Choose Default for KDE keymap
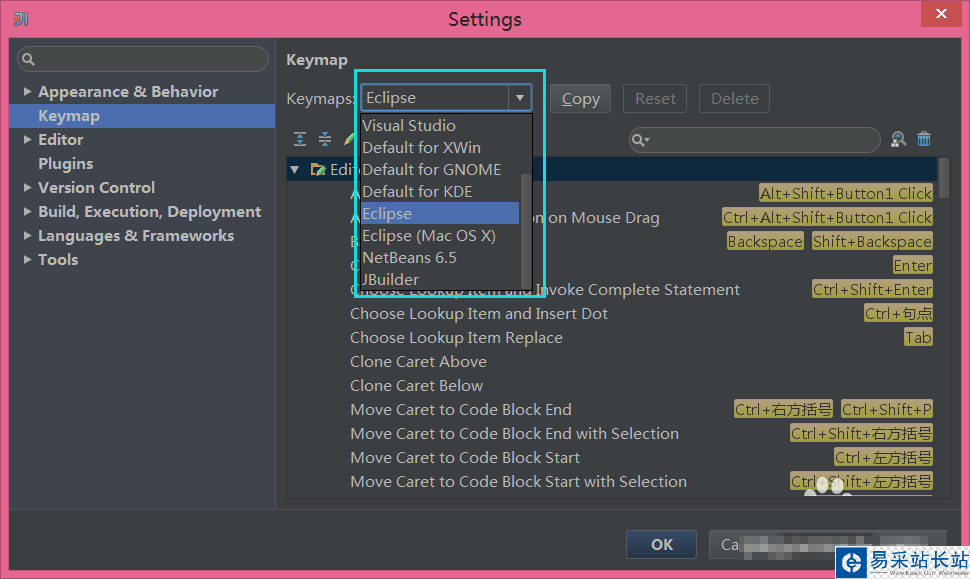The height and width of the screenshot is (579, 970). (x=440, y=192)
